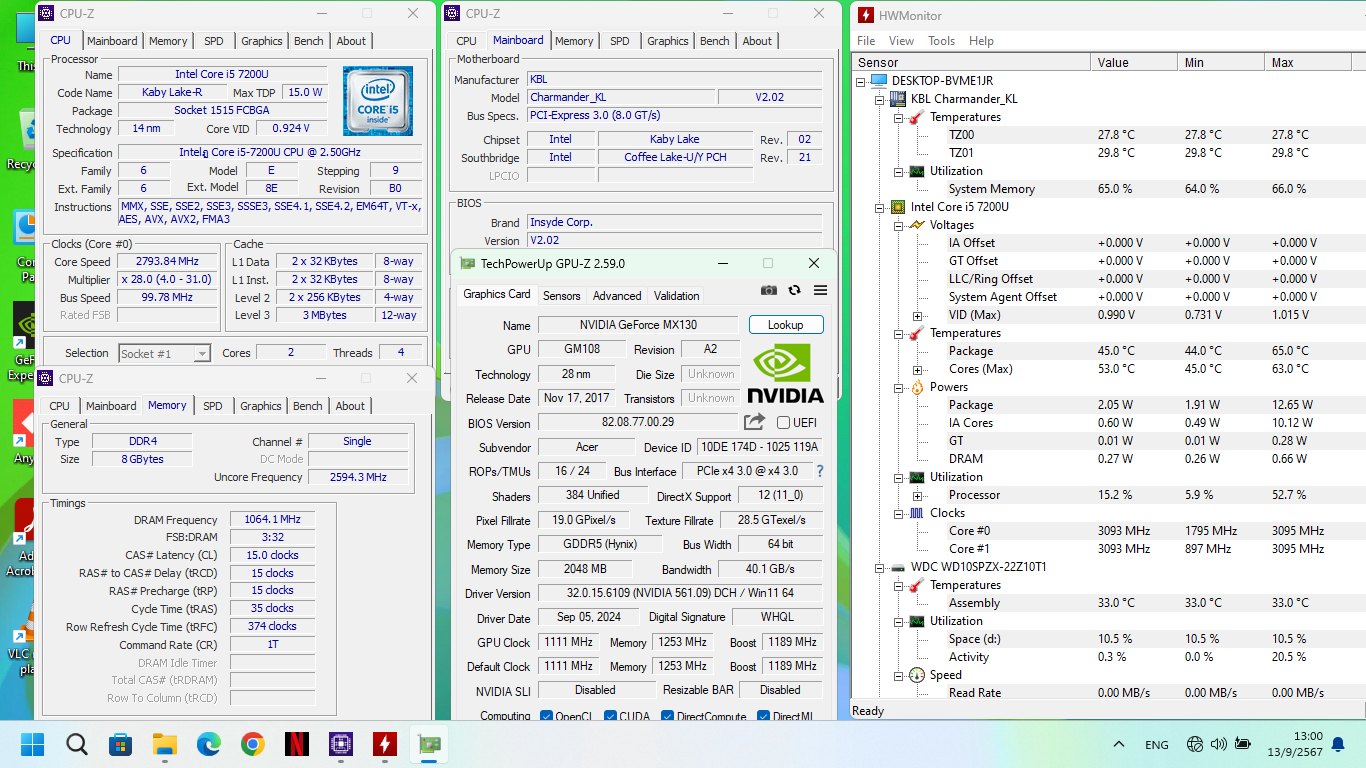Click the GPU Name field NVIDIA GeForce MX130
1366x768 pixels.
[x=640, y=325]
